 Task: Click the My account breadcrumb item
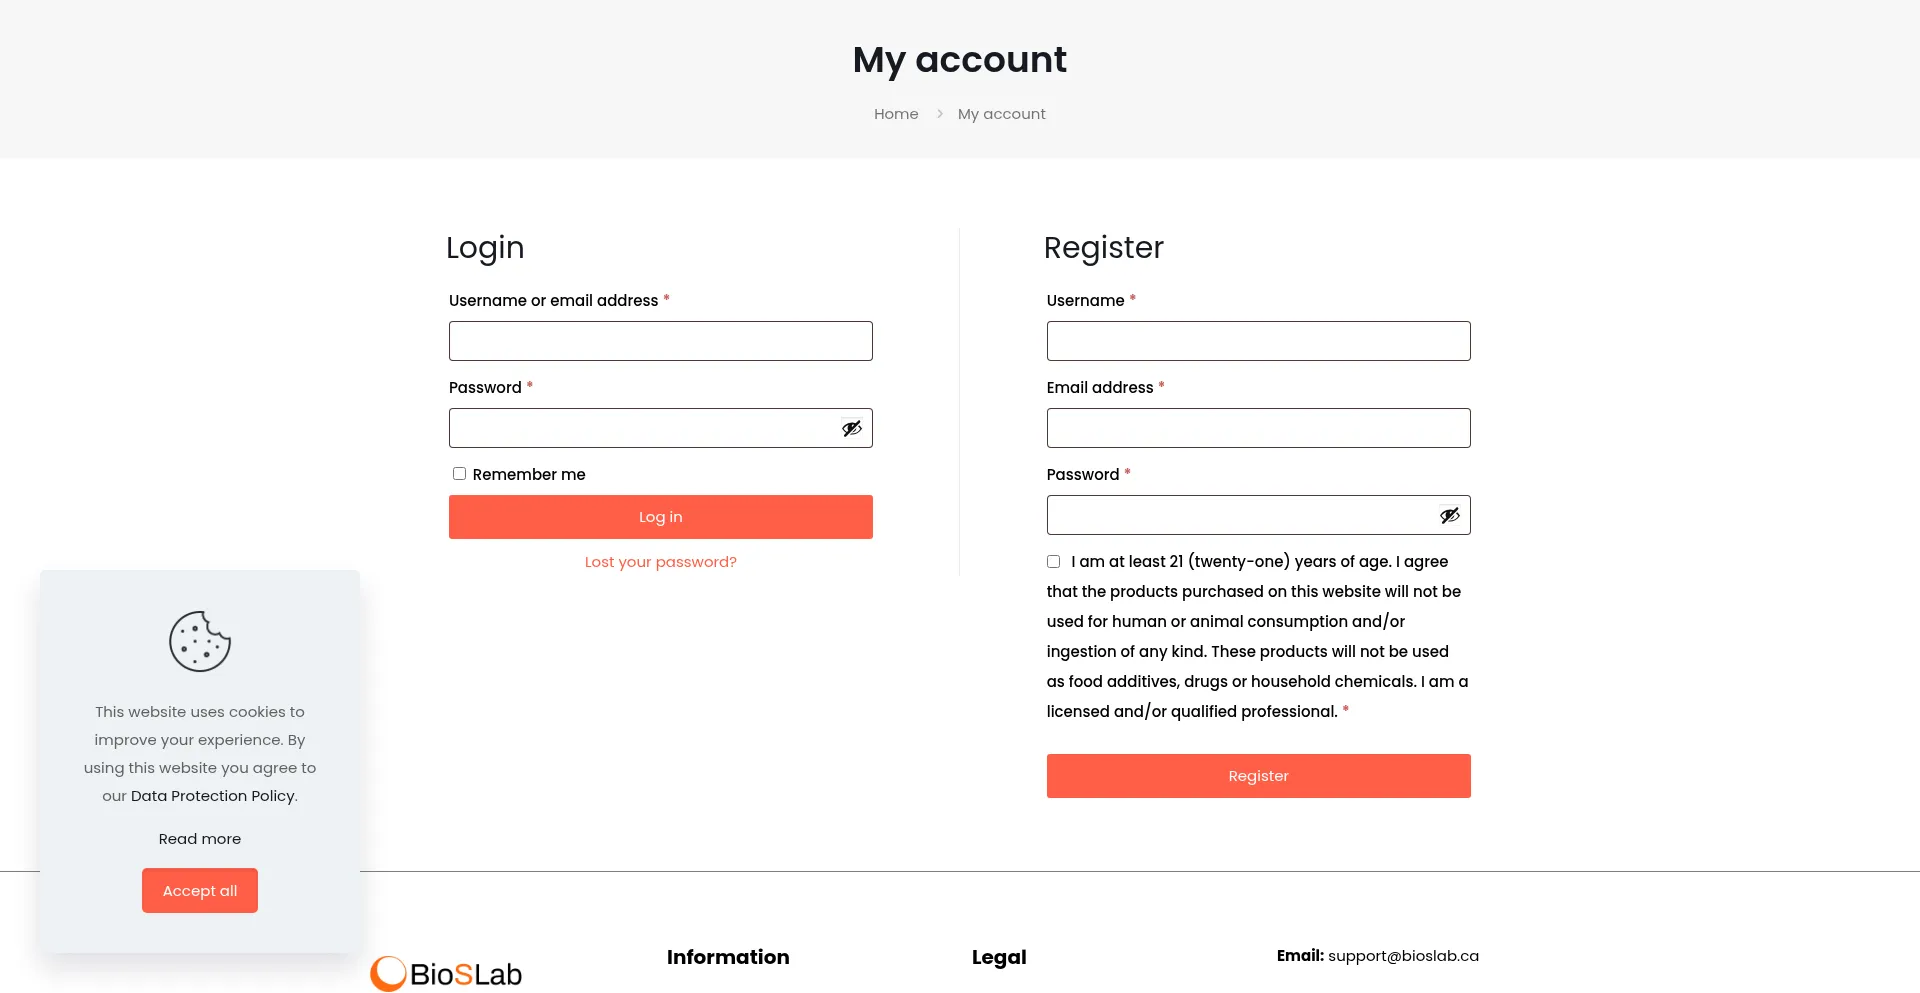pyautogui.click(x=1001, y=114)
